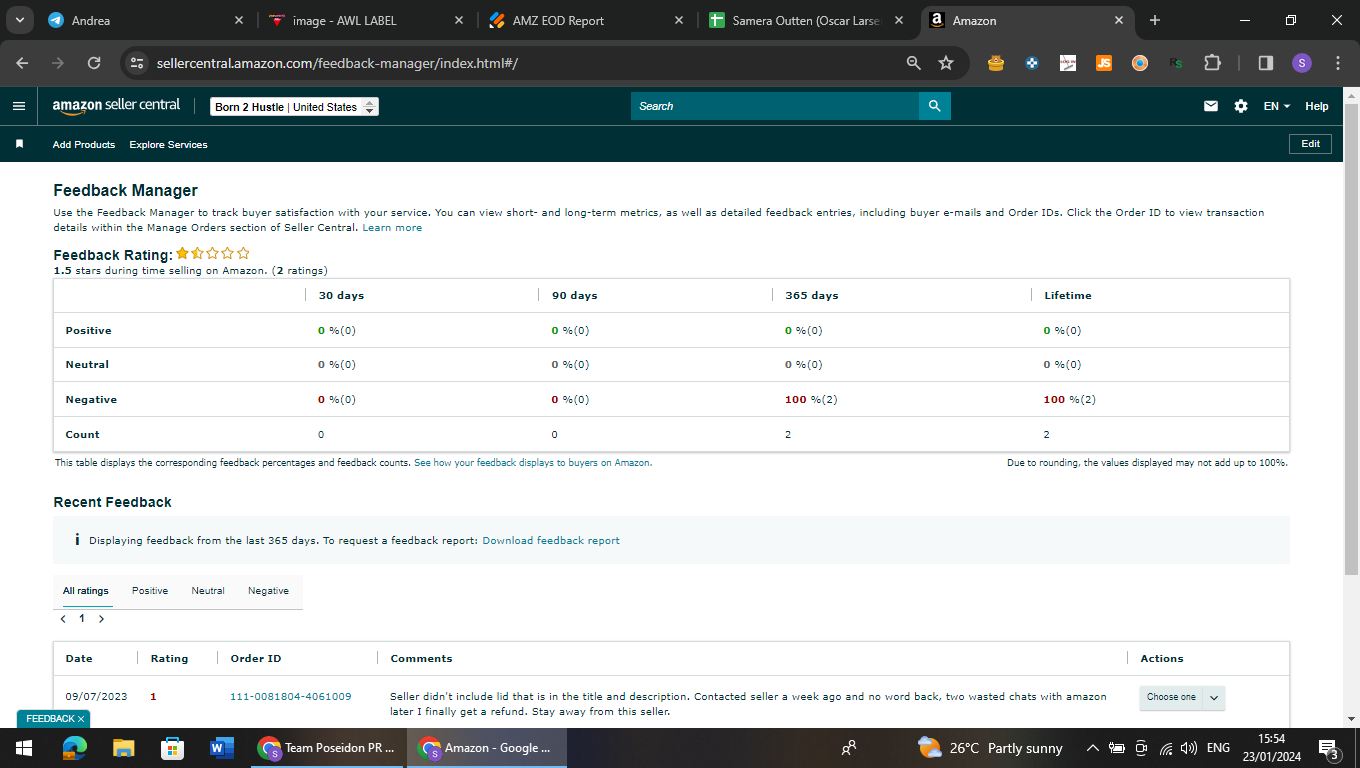Click the weather widget 26°C Partly sunny

point(990,748)
